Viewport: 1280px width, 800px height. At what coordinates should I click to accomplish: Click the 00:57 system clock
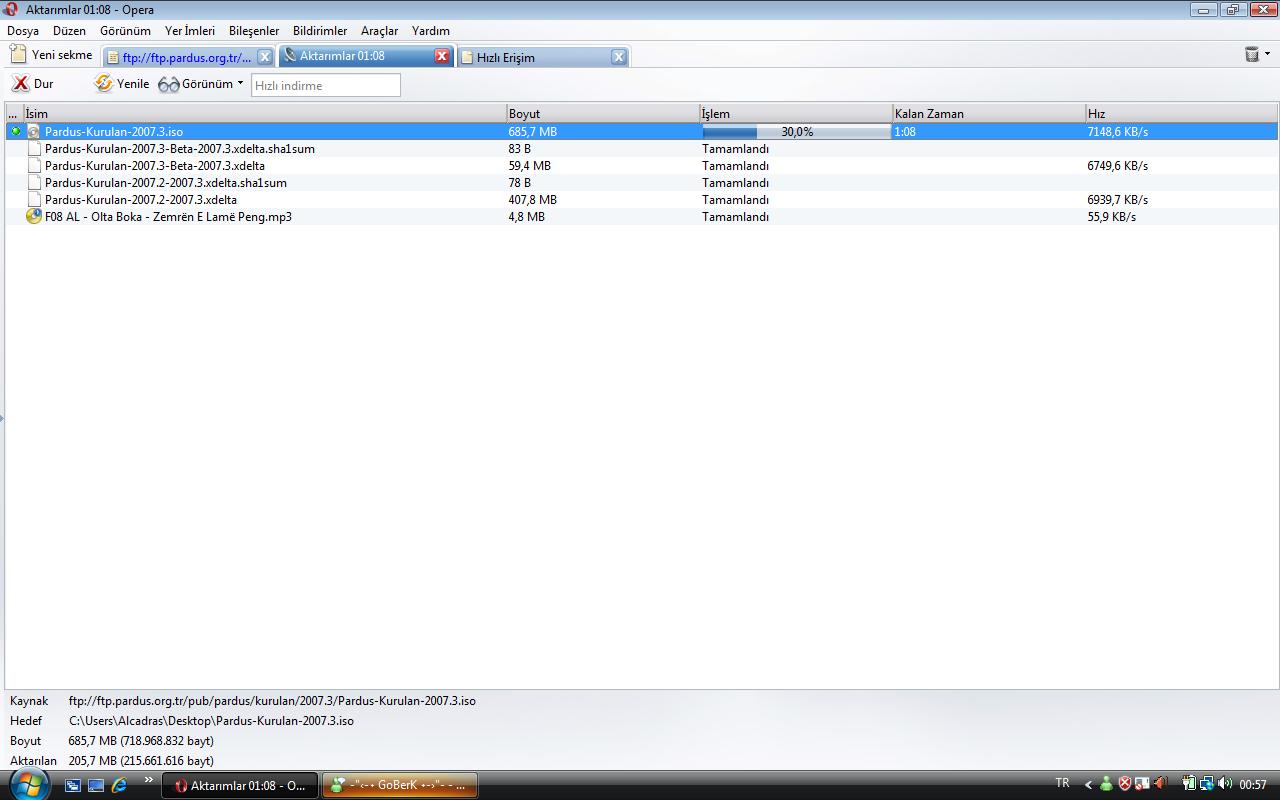click(1253, 785)
